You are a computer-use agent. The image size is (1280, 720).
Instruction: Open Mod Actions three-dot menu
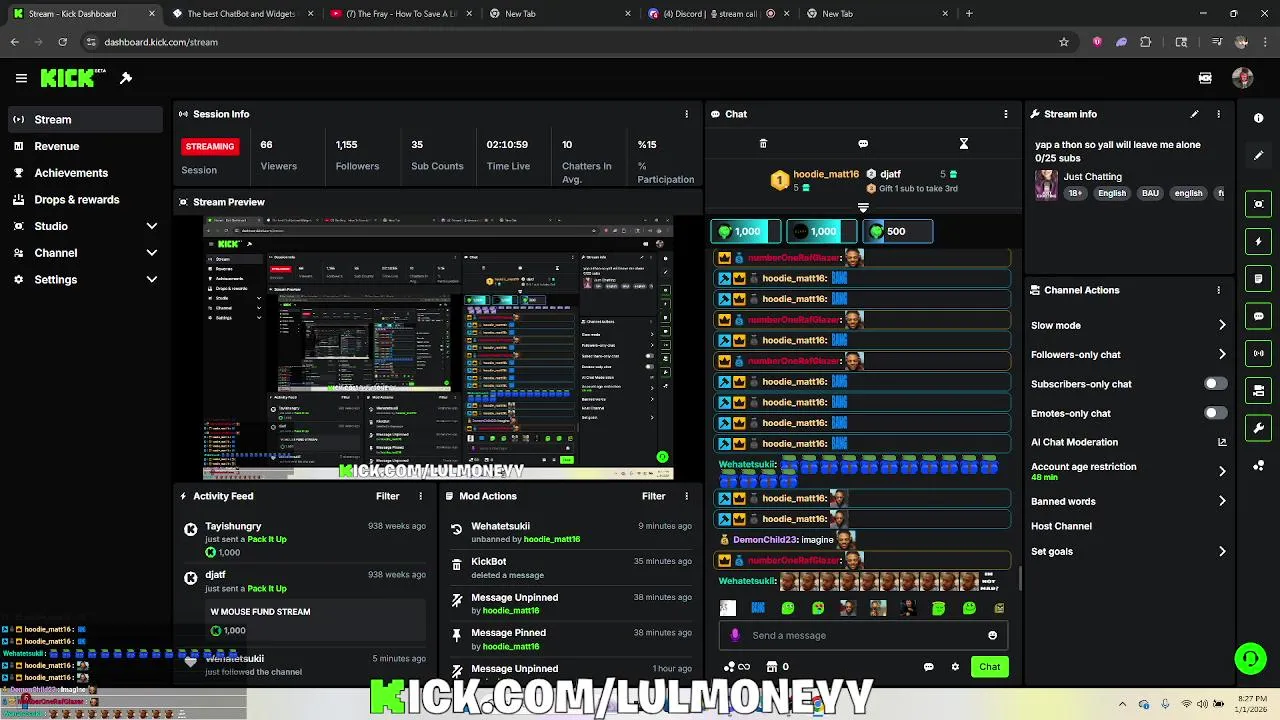(x=686, y=496)
